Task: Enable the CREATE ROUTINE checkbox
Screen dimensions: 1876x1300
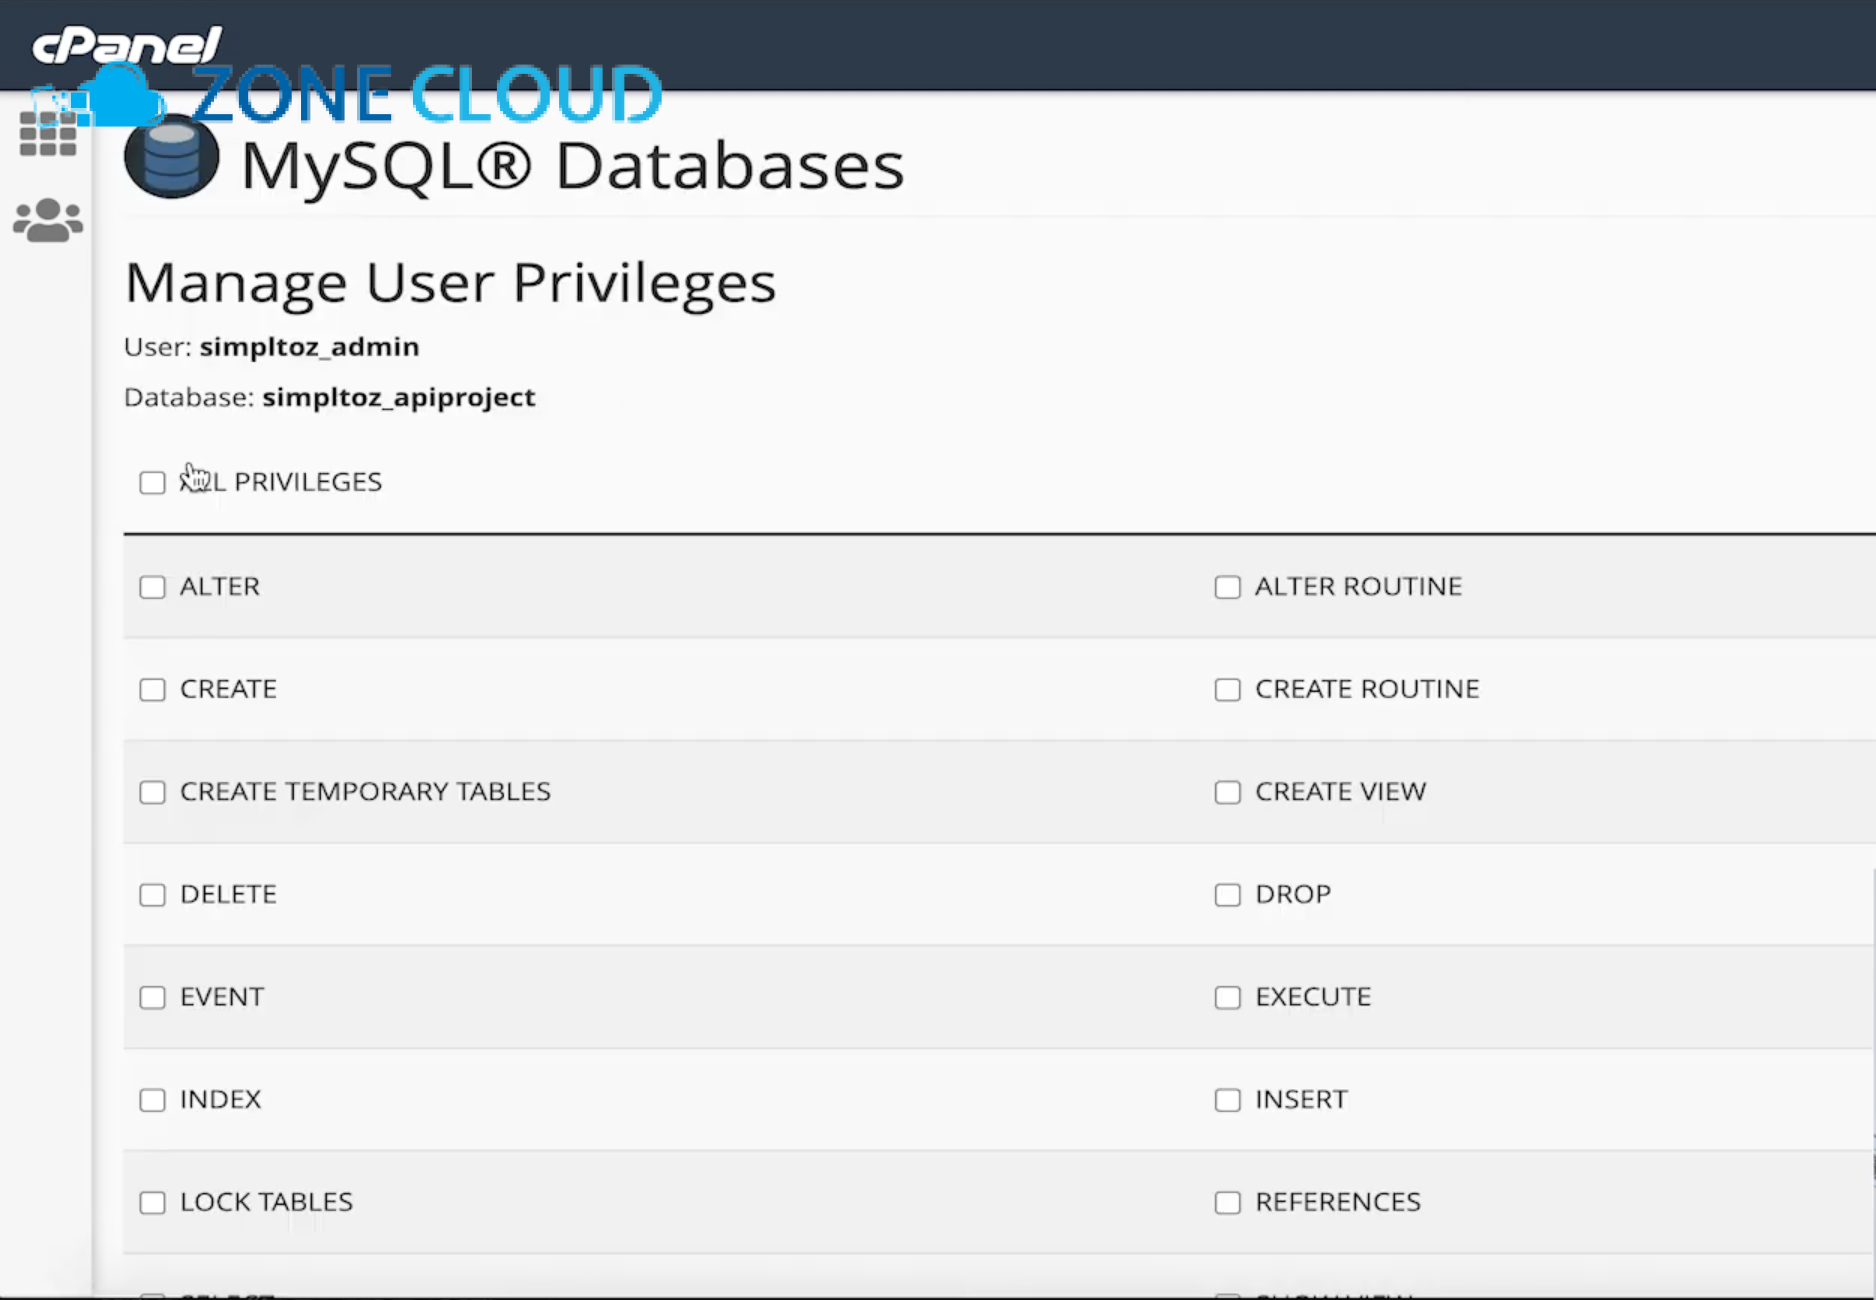Action: pos(1227,690)
